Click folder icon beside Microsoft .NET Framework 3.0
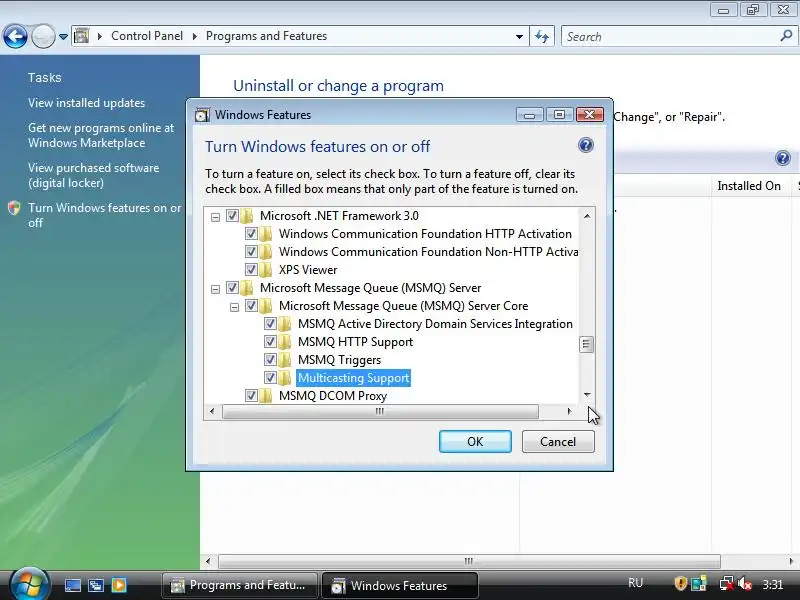The width and height of the screenshot is (800, 600). [246, 216]
